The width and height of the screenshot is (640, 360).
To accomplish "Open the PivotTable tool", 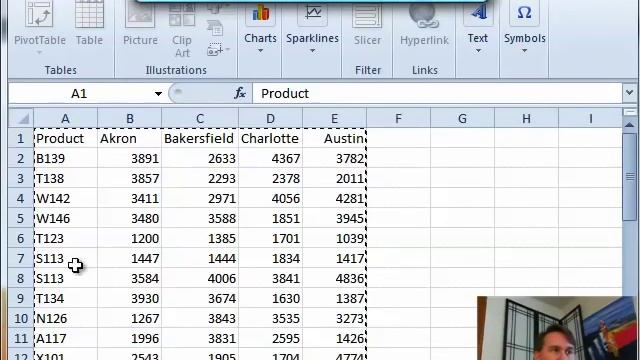I will [x=40, y=28].
